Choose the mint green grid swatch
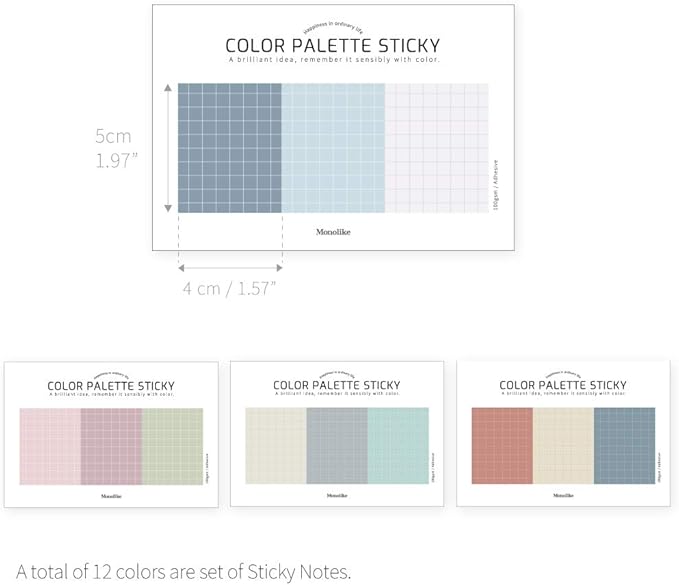Screen dimensions: 679x585 [398, 446]
